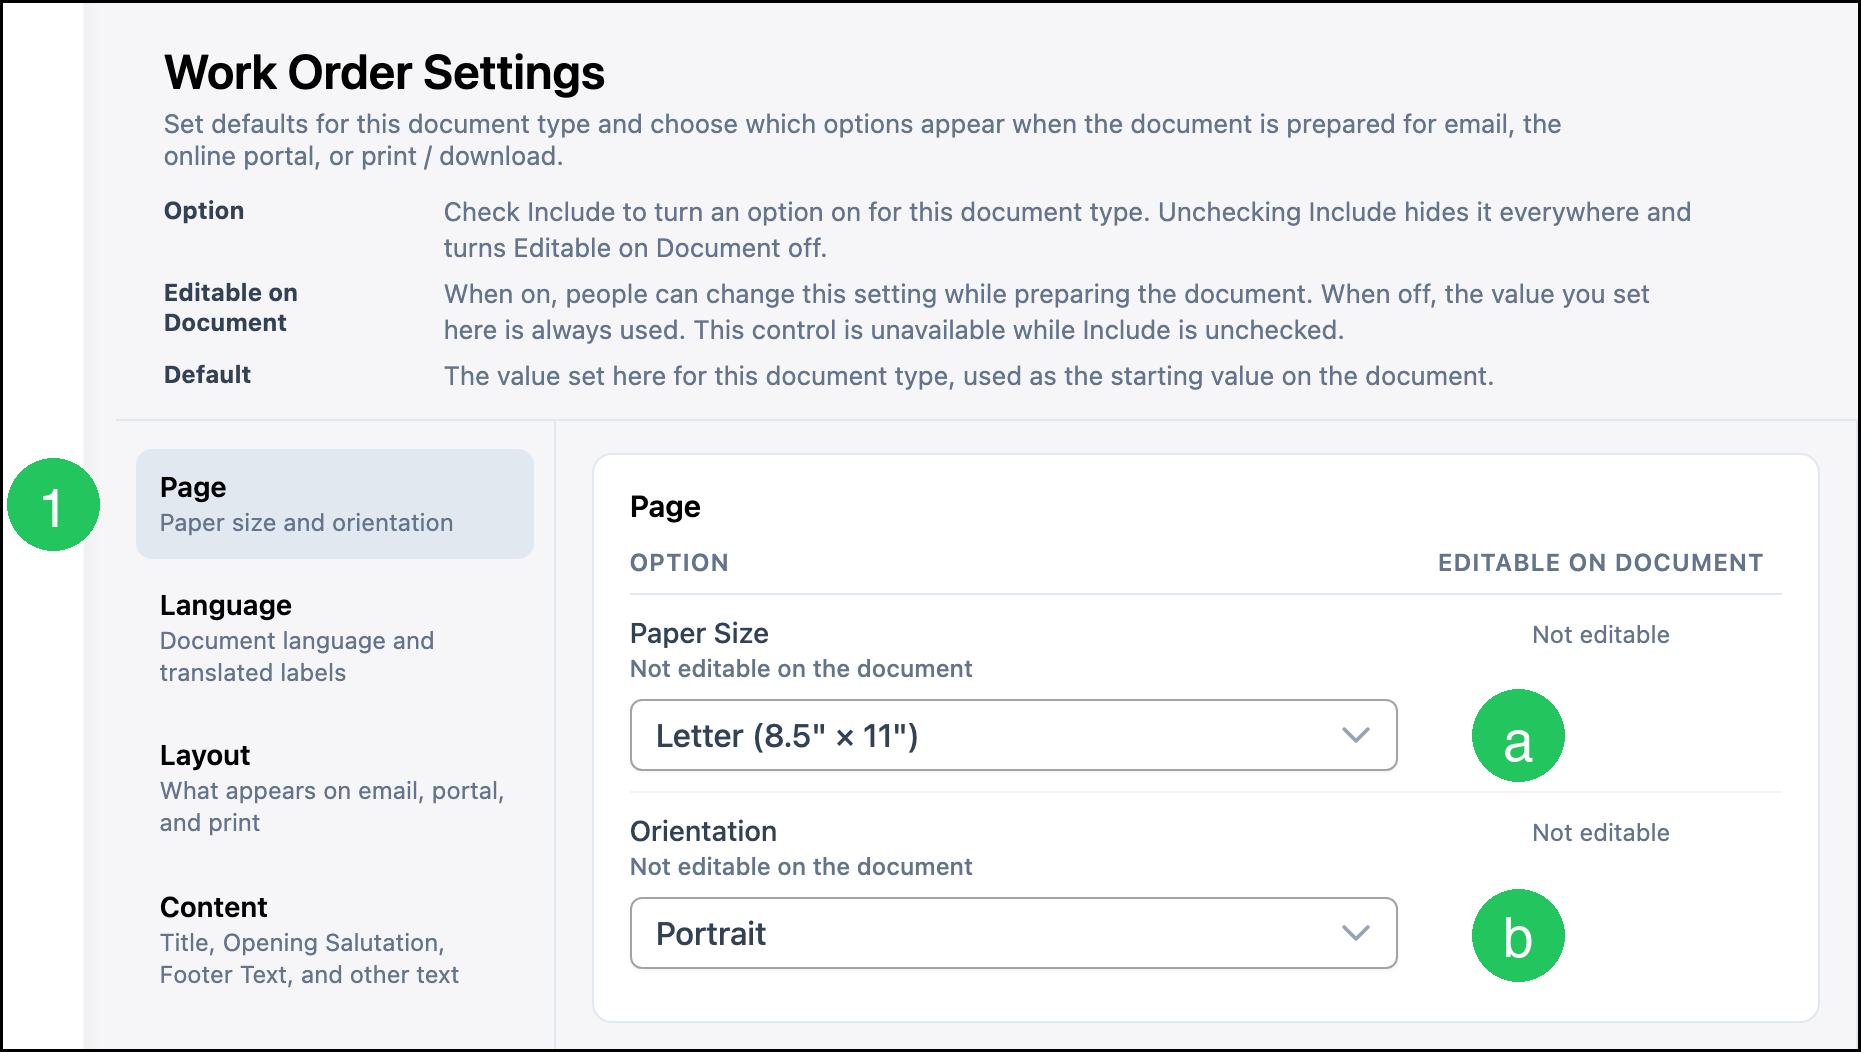Viewport: 1861px width, 1052px height.
Task: Click the 'When on, people can change' description
Action: coord(1046,312)
